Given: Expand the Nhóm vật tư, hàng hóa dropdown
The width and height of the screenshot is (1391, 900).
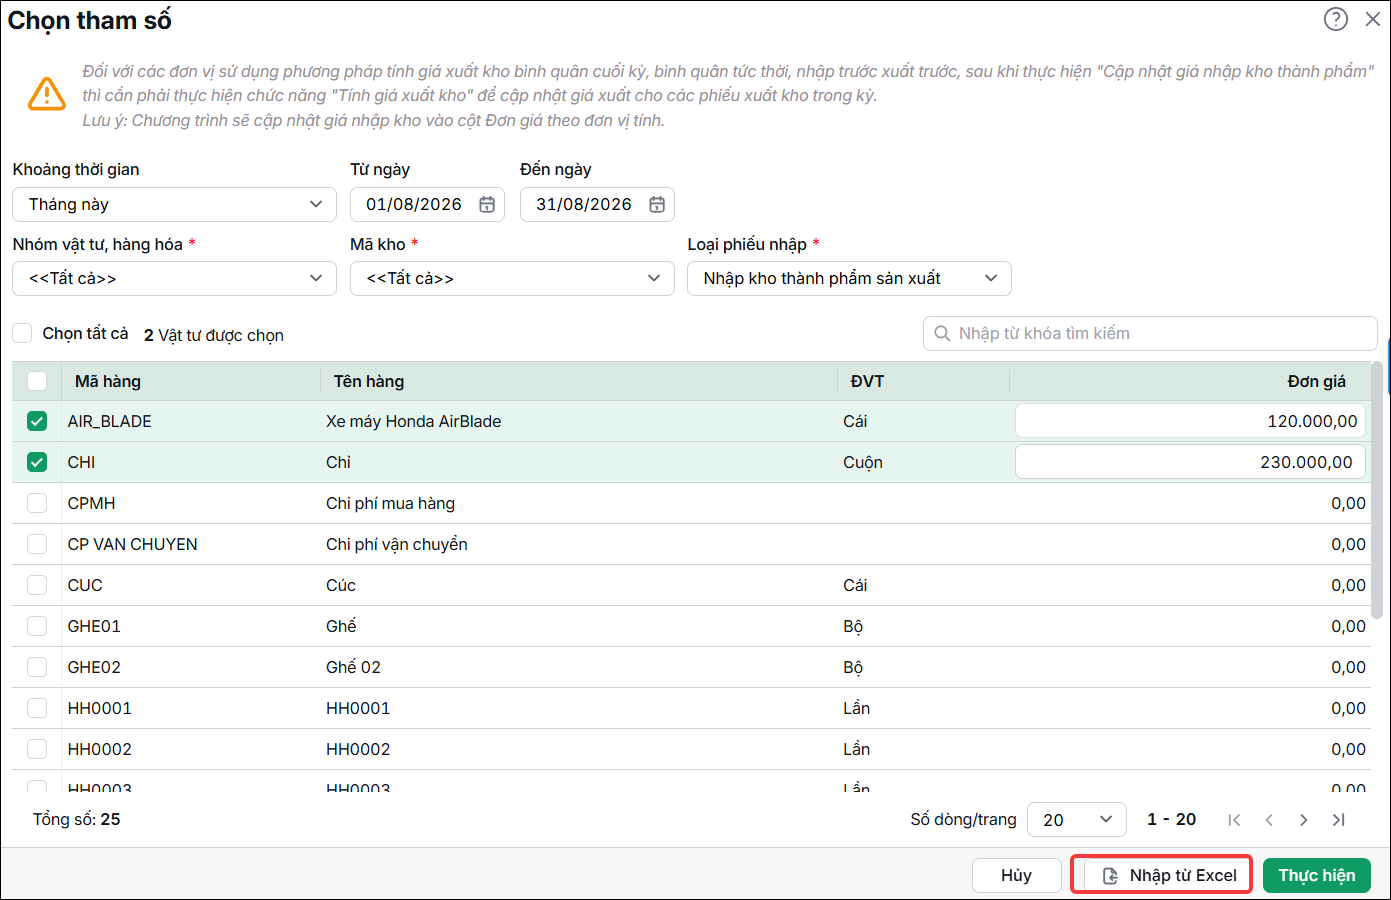Looking at the screenshot, I should (174, 278).
